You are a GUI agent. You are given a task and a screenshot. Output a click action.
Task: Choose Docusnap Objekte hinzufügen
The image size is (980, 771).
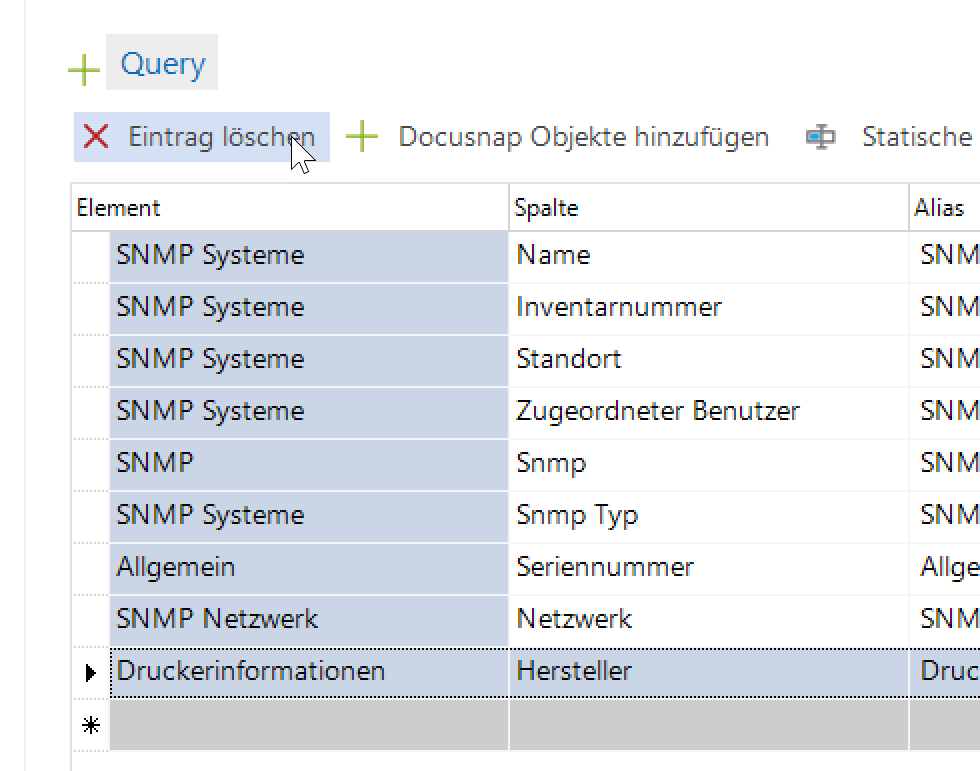(583, 137)
